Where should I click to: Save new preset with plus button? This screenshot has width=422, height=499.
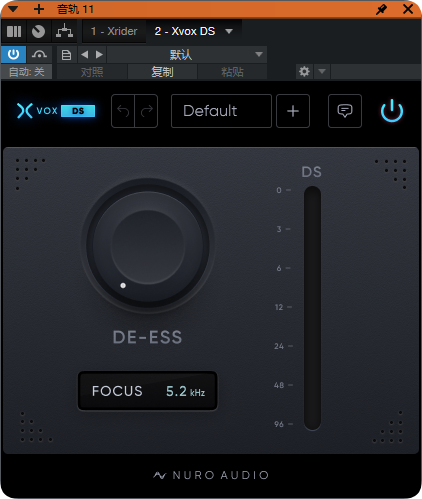(293, 111)
